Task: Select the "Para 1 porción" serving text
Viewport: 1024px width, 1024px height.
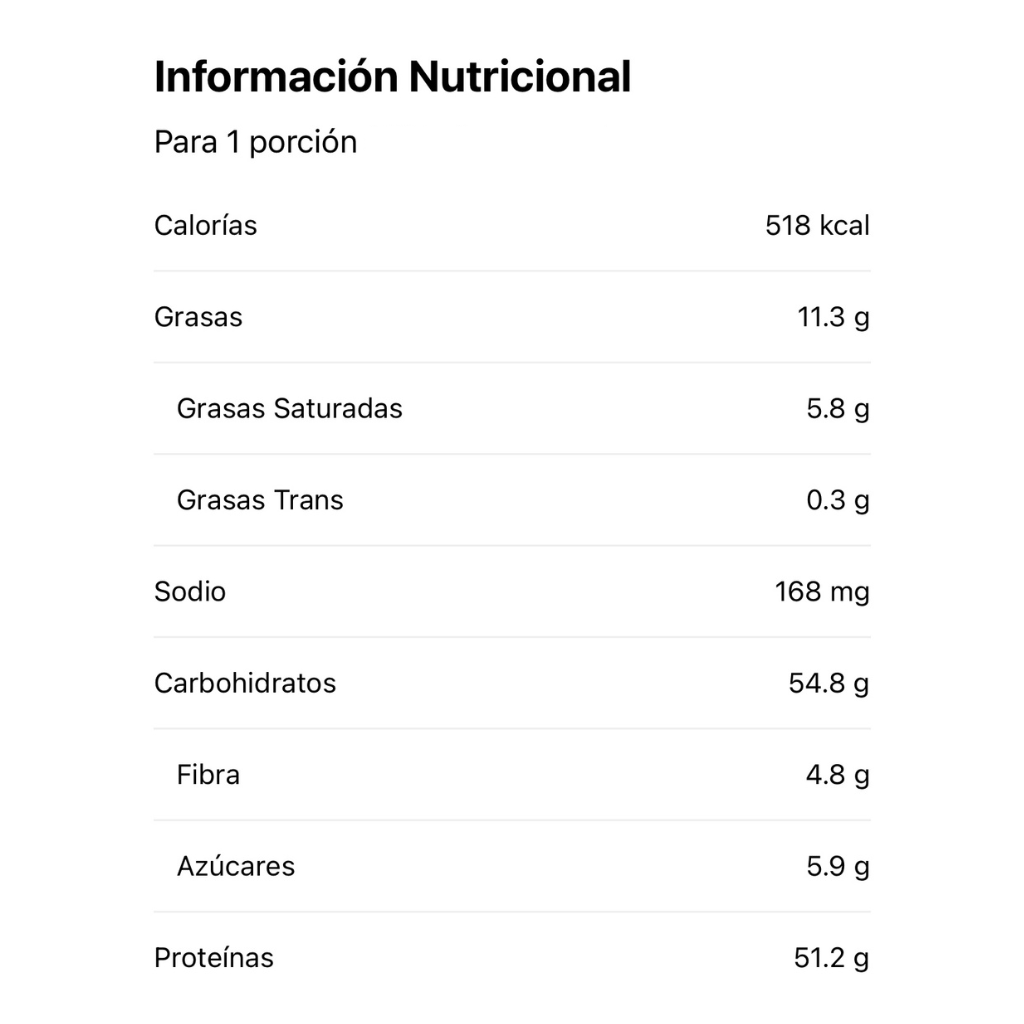Action: coord(255,142)
